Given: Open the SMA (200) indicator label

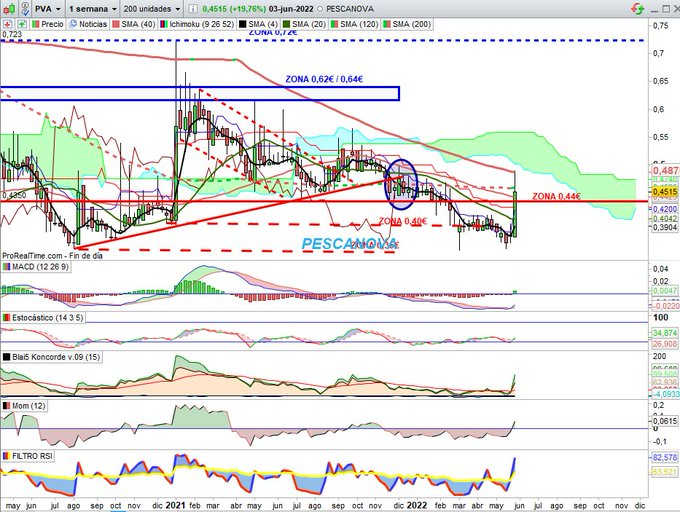Looking at the screenshot, I should coord(407,24).
